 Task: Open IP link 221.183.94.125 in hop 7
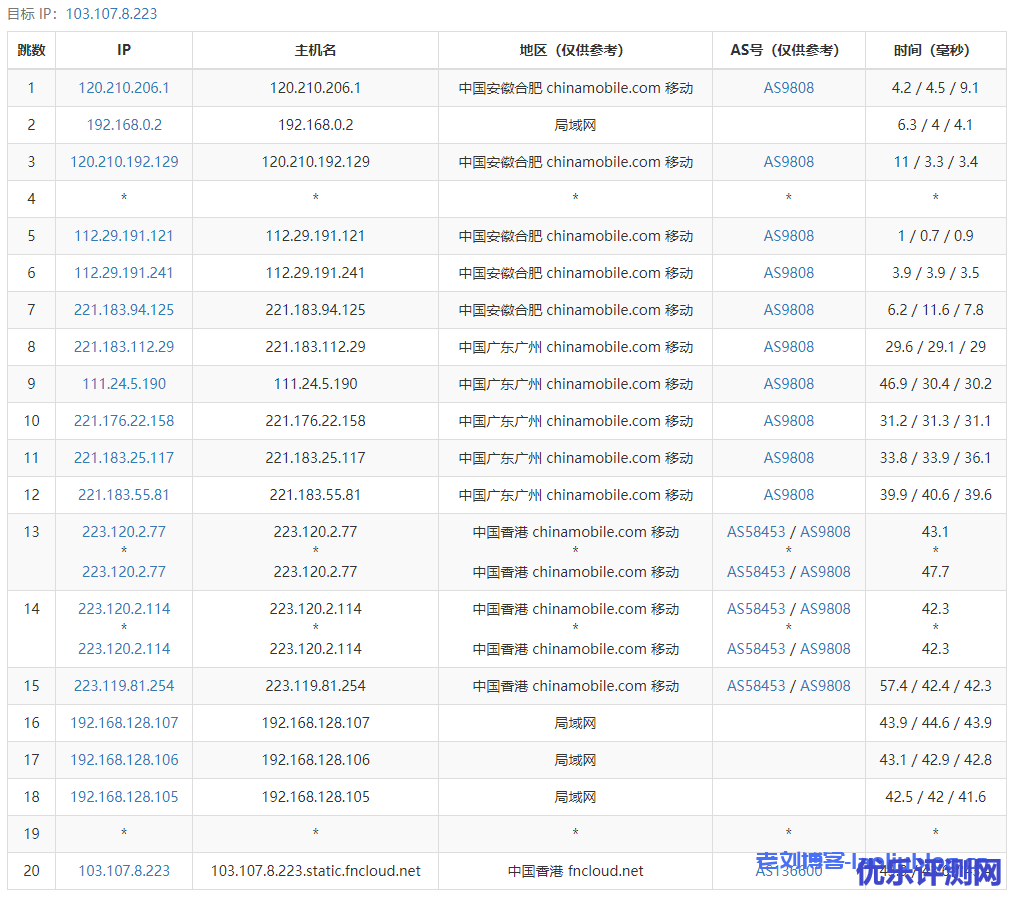124,310
